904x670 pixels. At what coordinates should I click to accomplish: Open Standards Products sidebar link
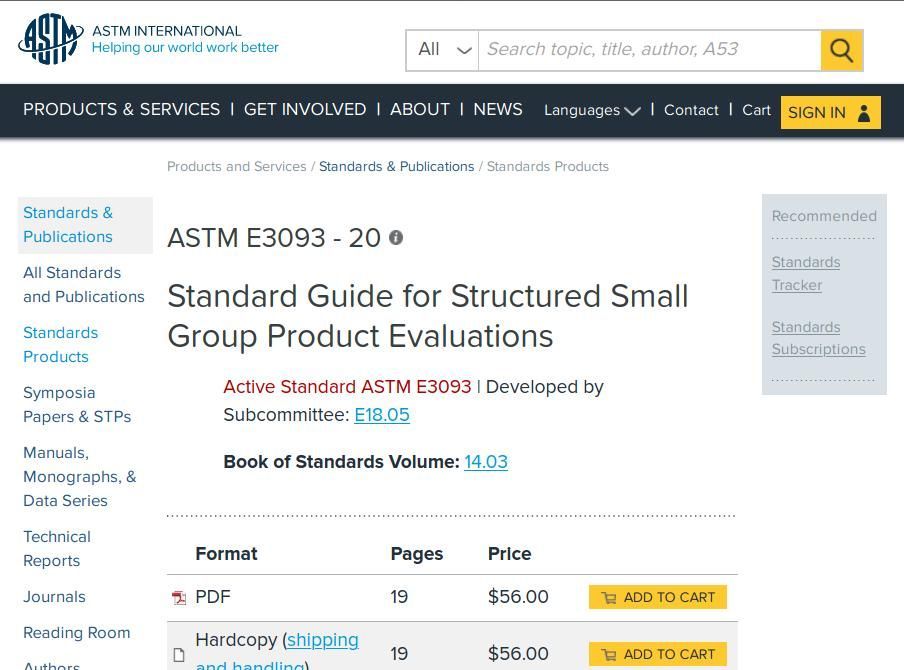61,345
